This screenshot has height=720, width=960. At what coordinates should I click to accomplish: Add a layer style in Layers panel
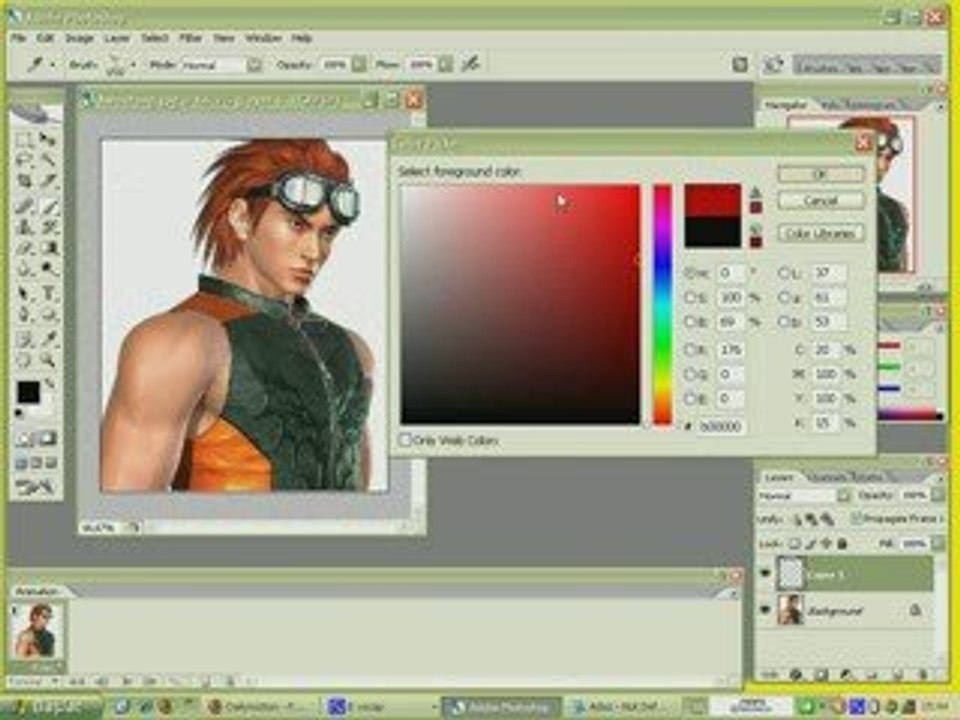click(796, 675)
